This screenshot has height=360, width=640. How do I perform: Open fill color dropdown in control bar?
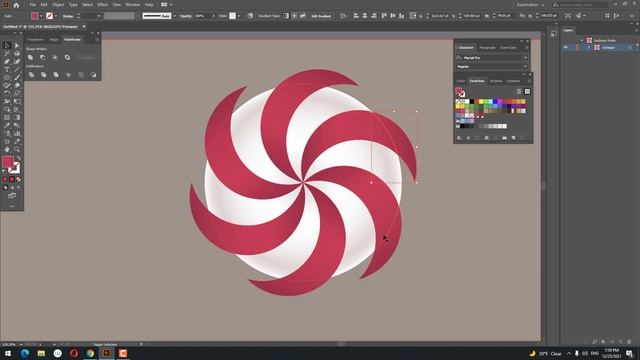41,16
